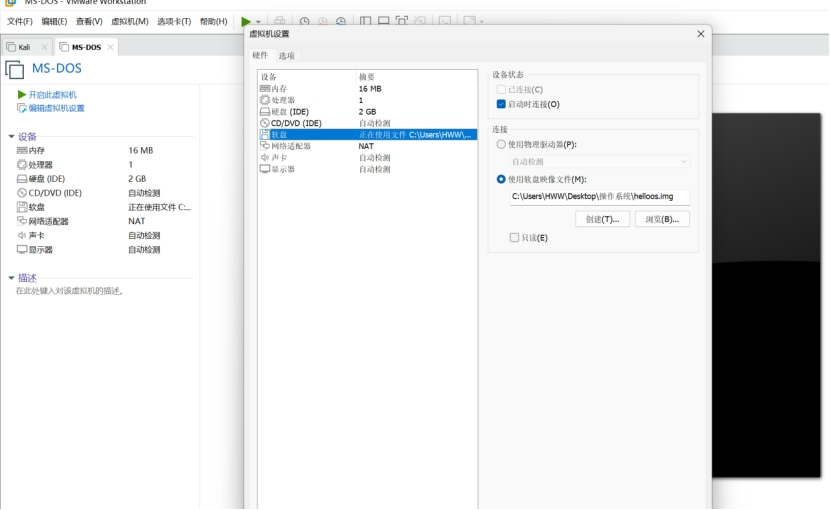Viewport: 830px width, 510px height.
Task: Click the green power on toolbar button
Action: click(246, 21)
